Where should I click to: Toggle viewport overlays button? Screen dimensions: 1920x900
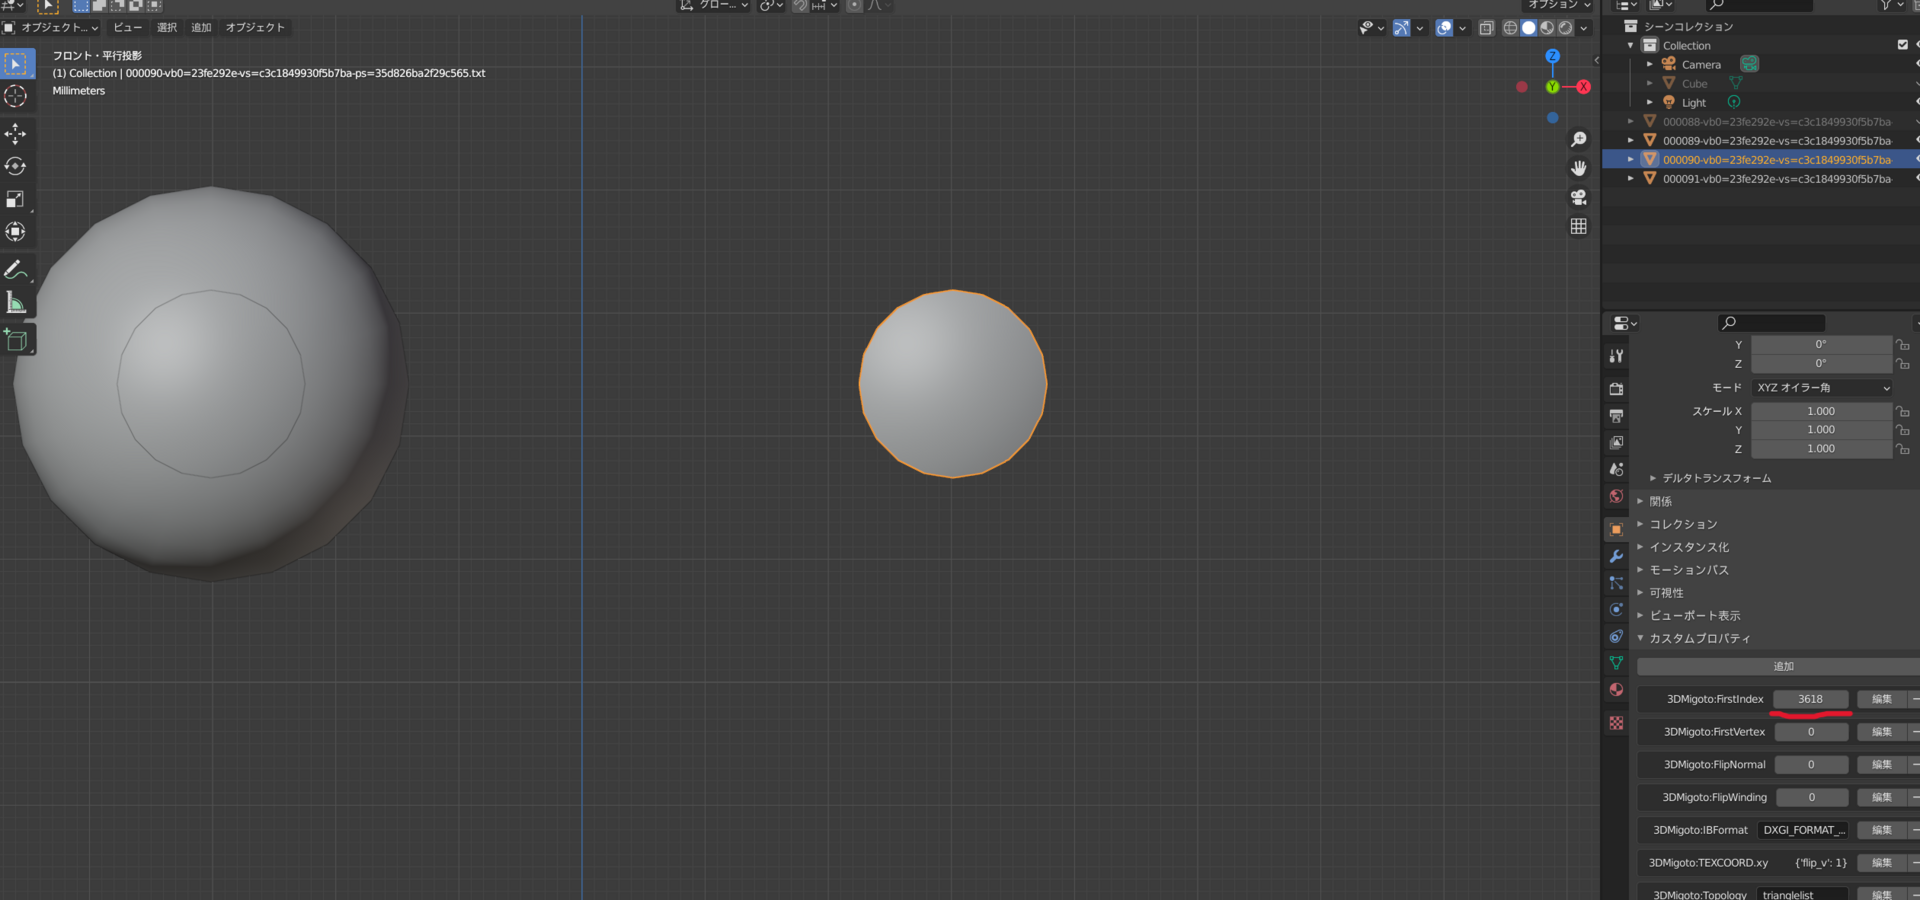click(1444, 28)
